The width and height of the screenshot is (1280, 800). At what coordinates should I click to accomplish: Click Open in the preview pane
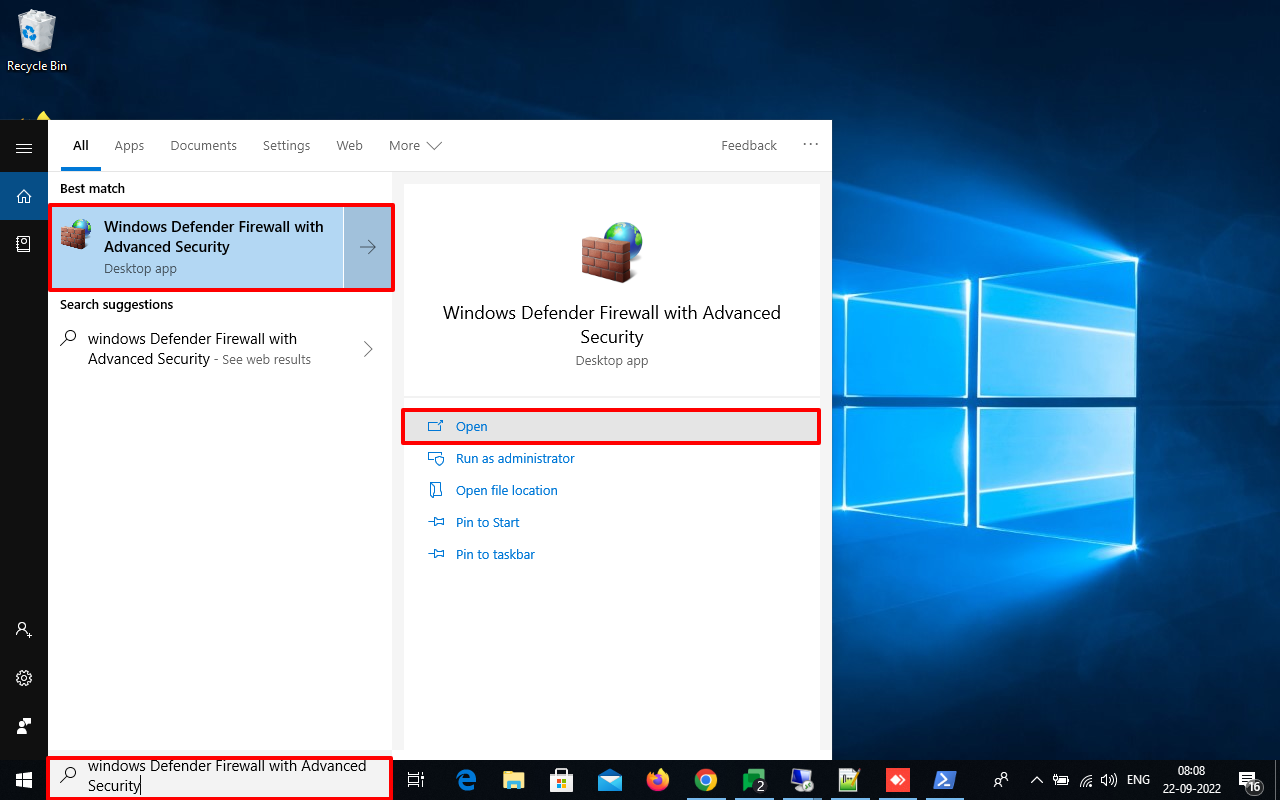(611, 426)
